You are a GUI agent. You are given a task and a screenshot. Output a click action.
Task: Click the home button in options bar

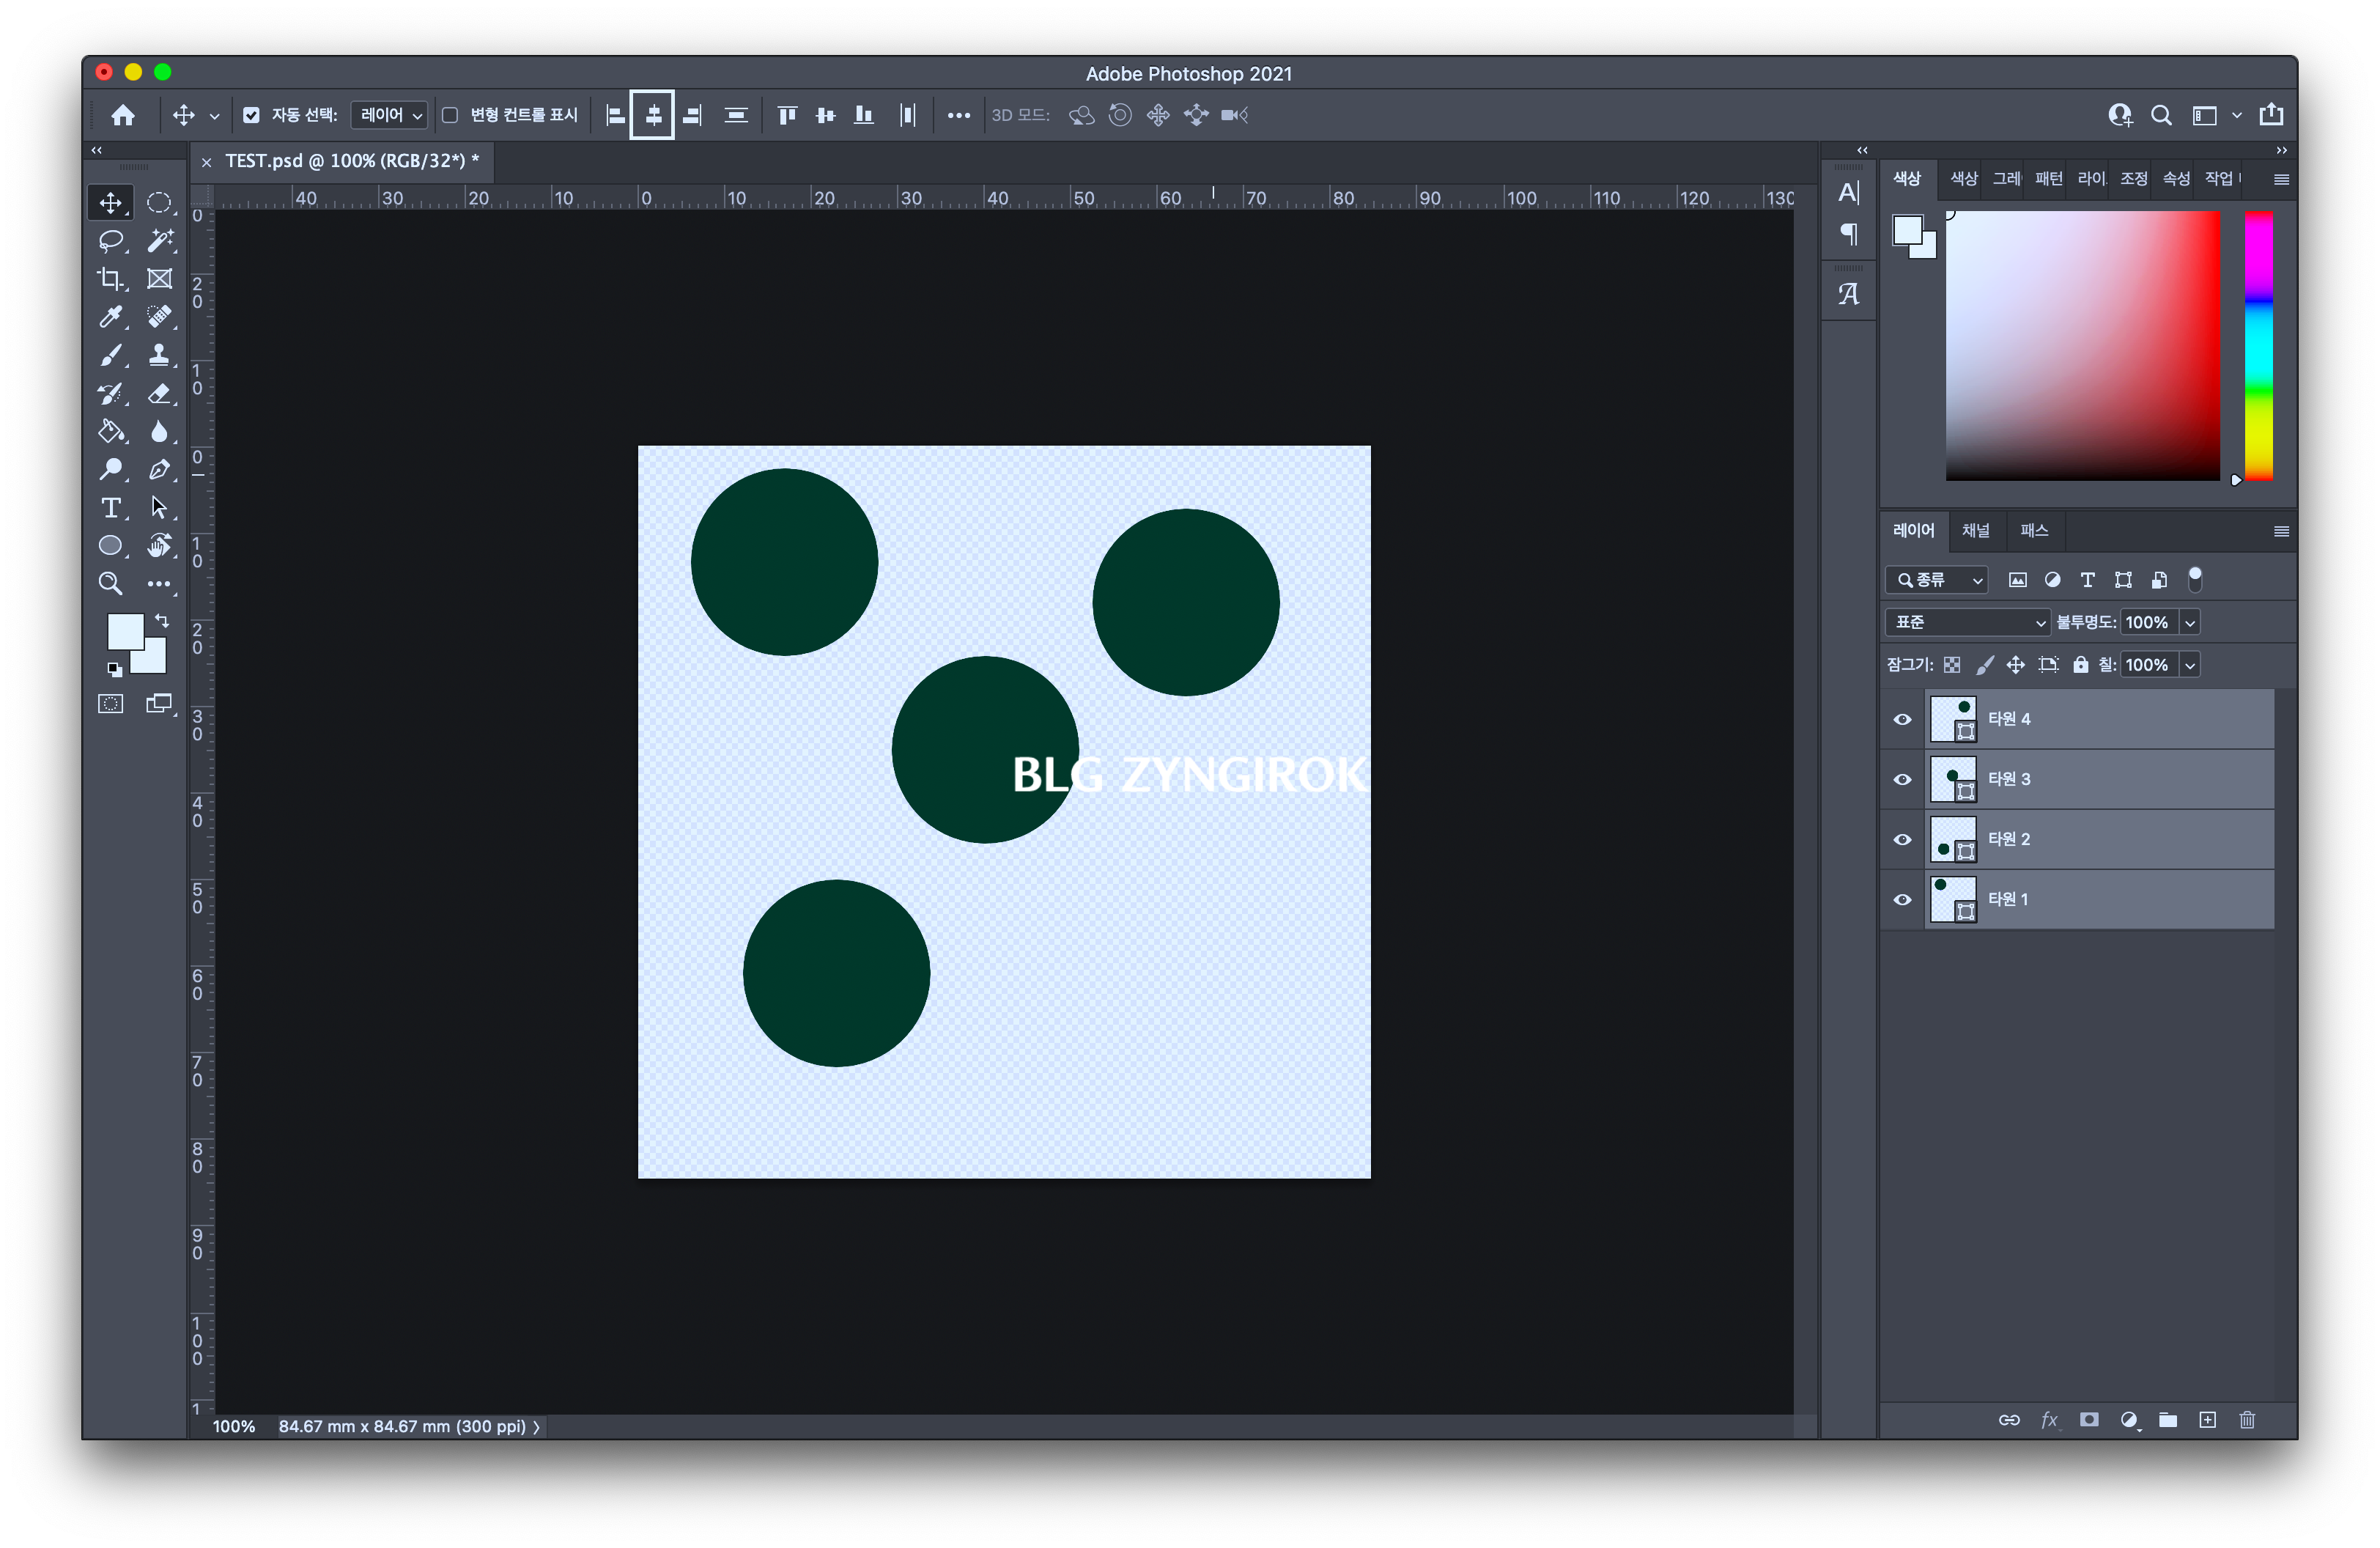(123, 115)
